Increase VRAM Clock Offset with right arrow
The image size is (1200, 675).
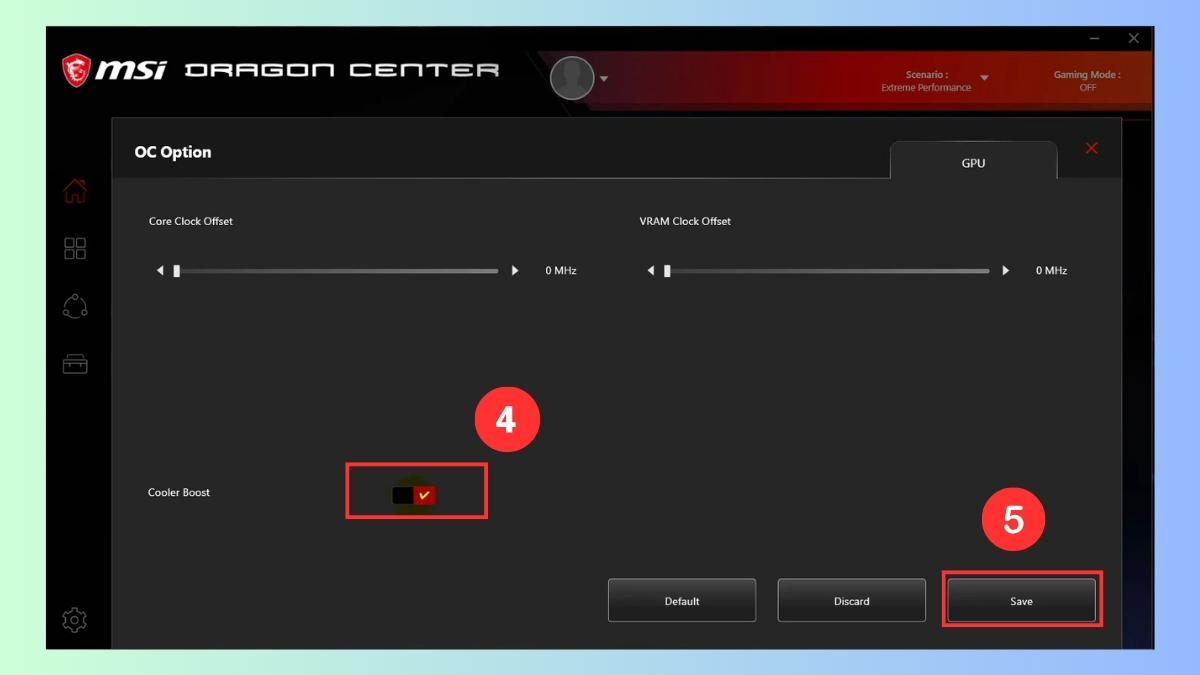click(1006, 271)
